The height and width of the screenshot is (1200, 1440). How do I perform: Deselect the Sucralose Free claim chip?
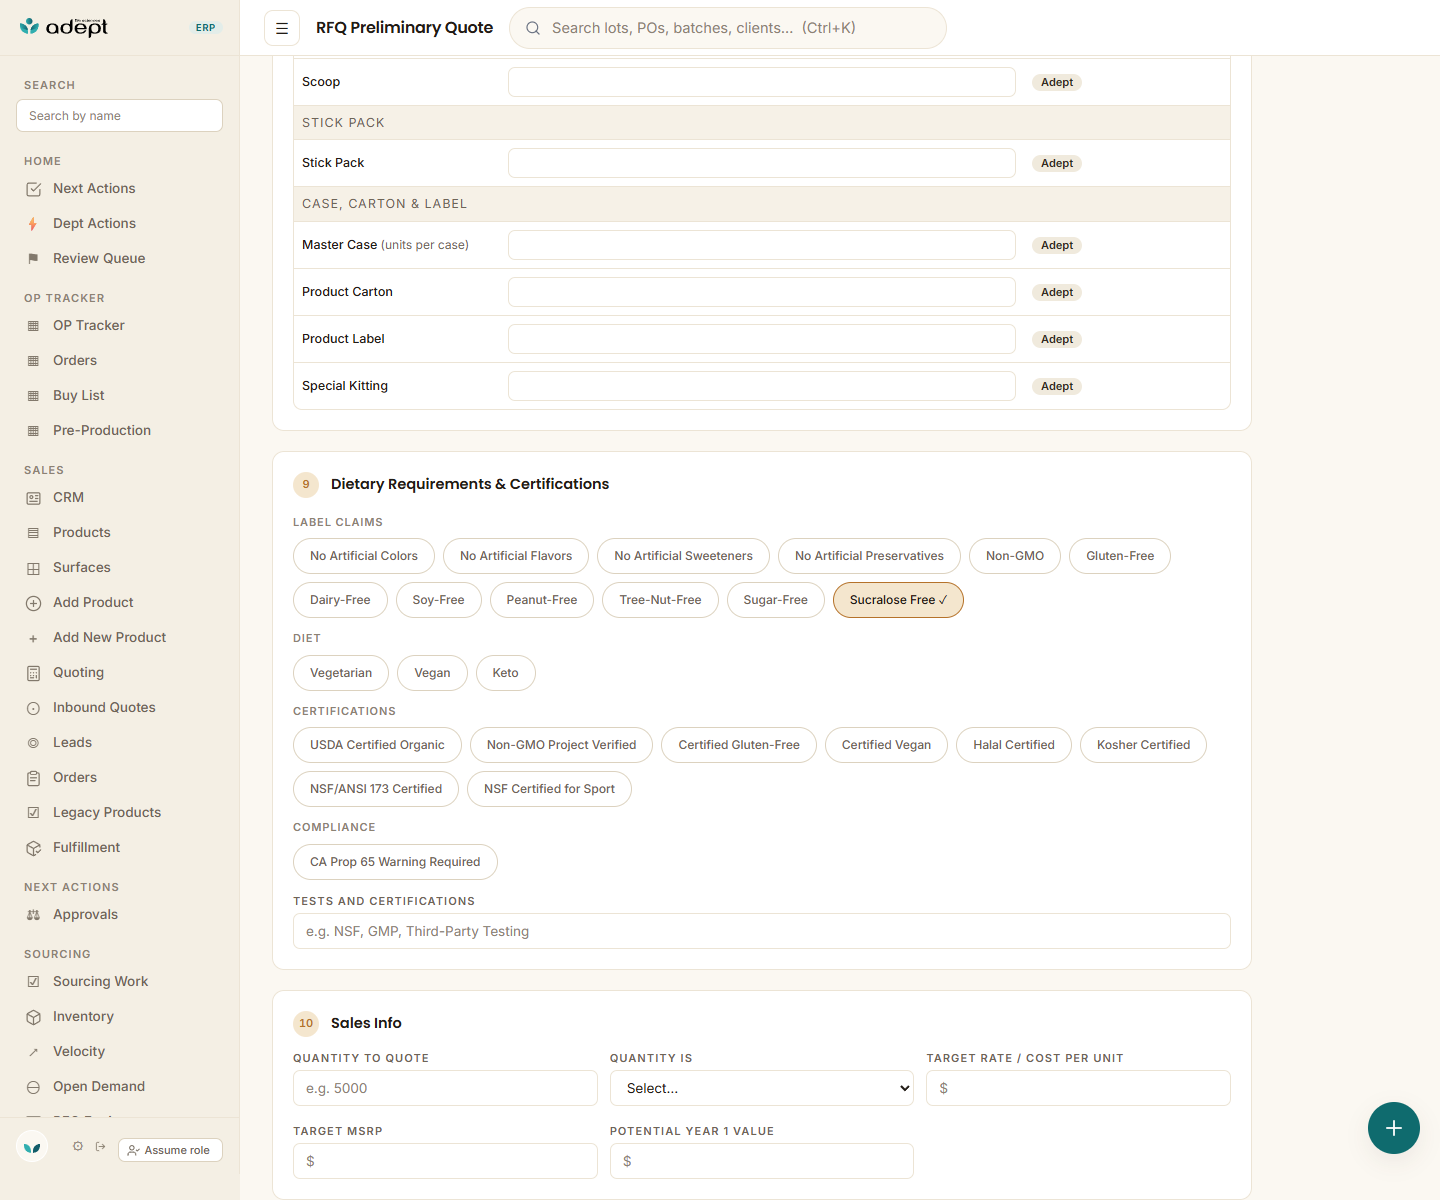[x=898, y=600]
